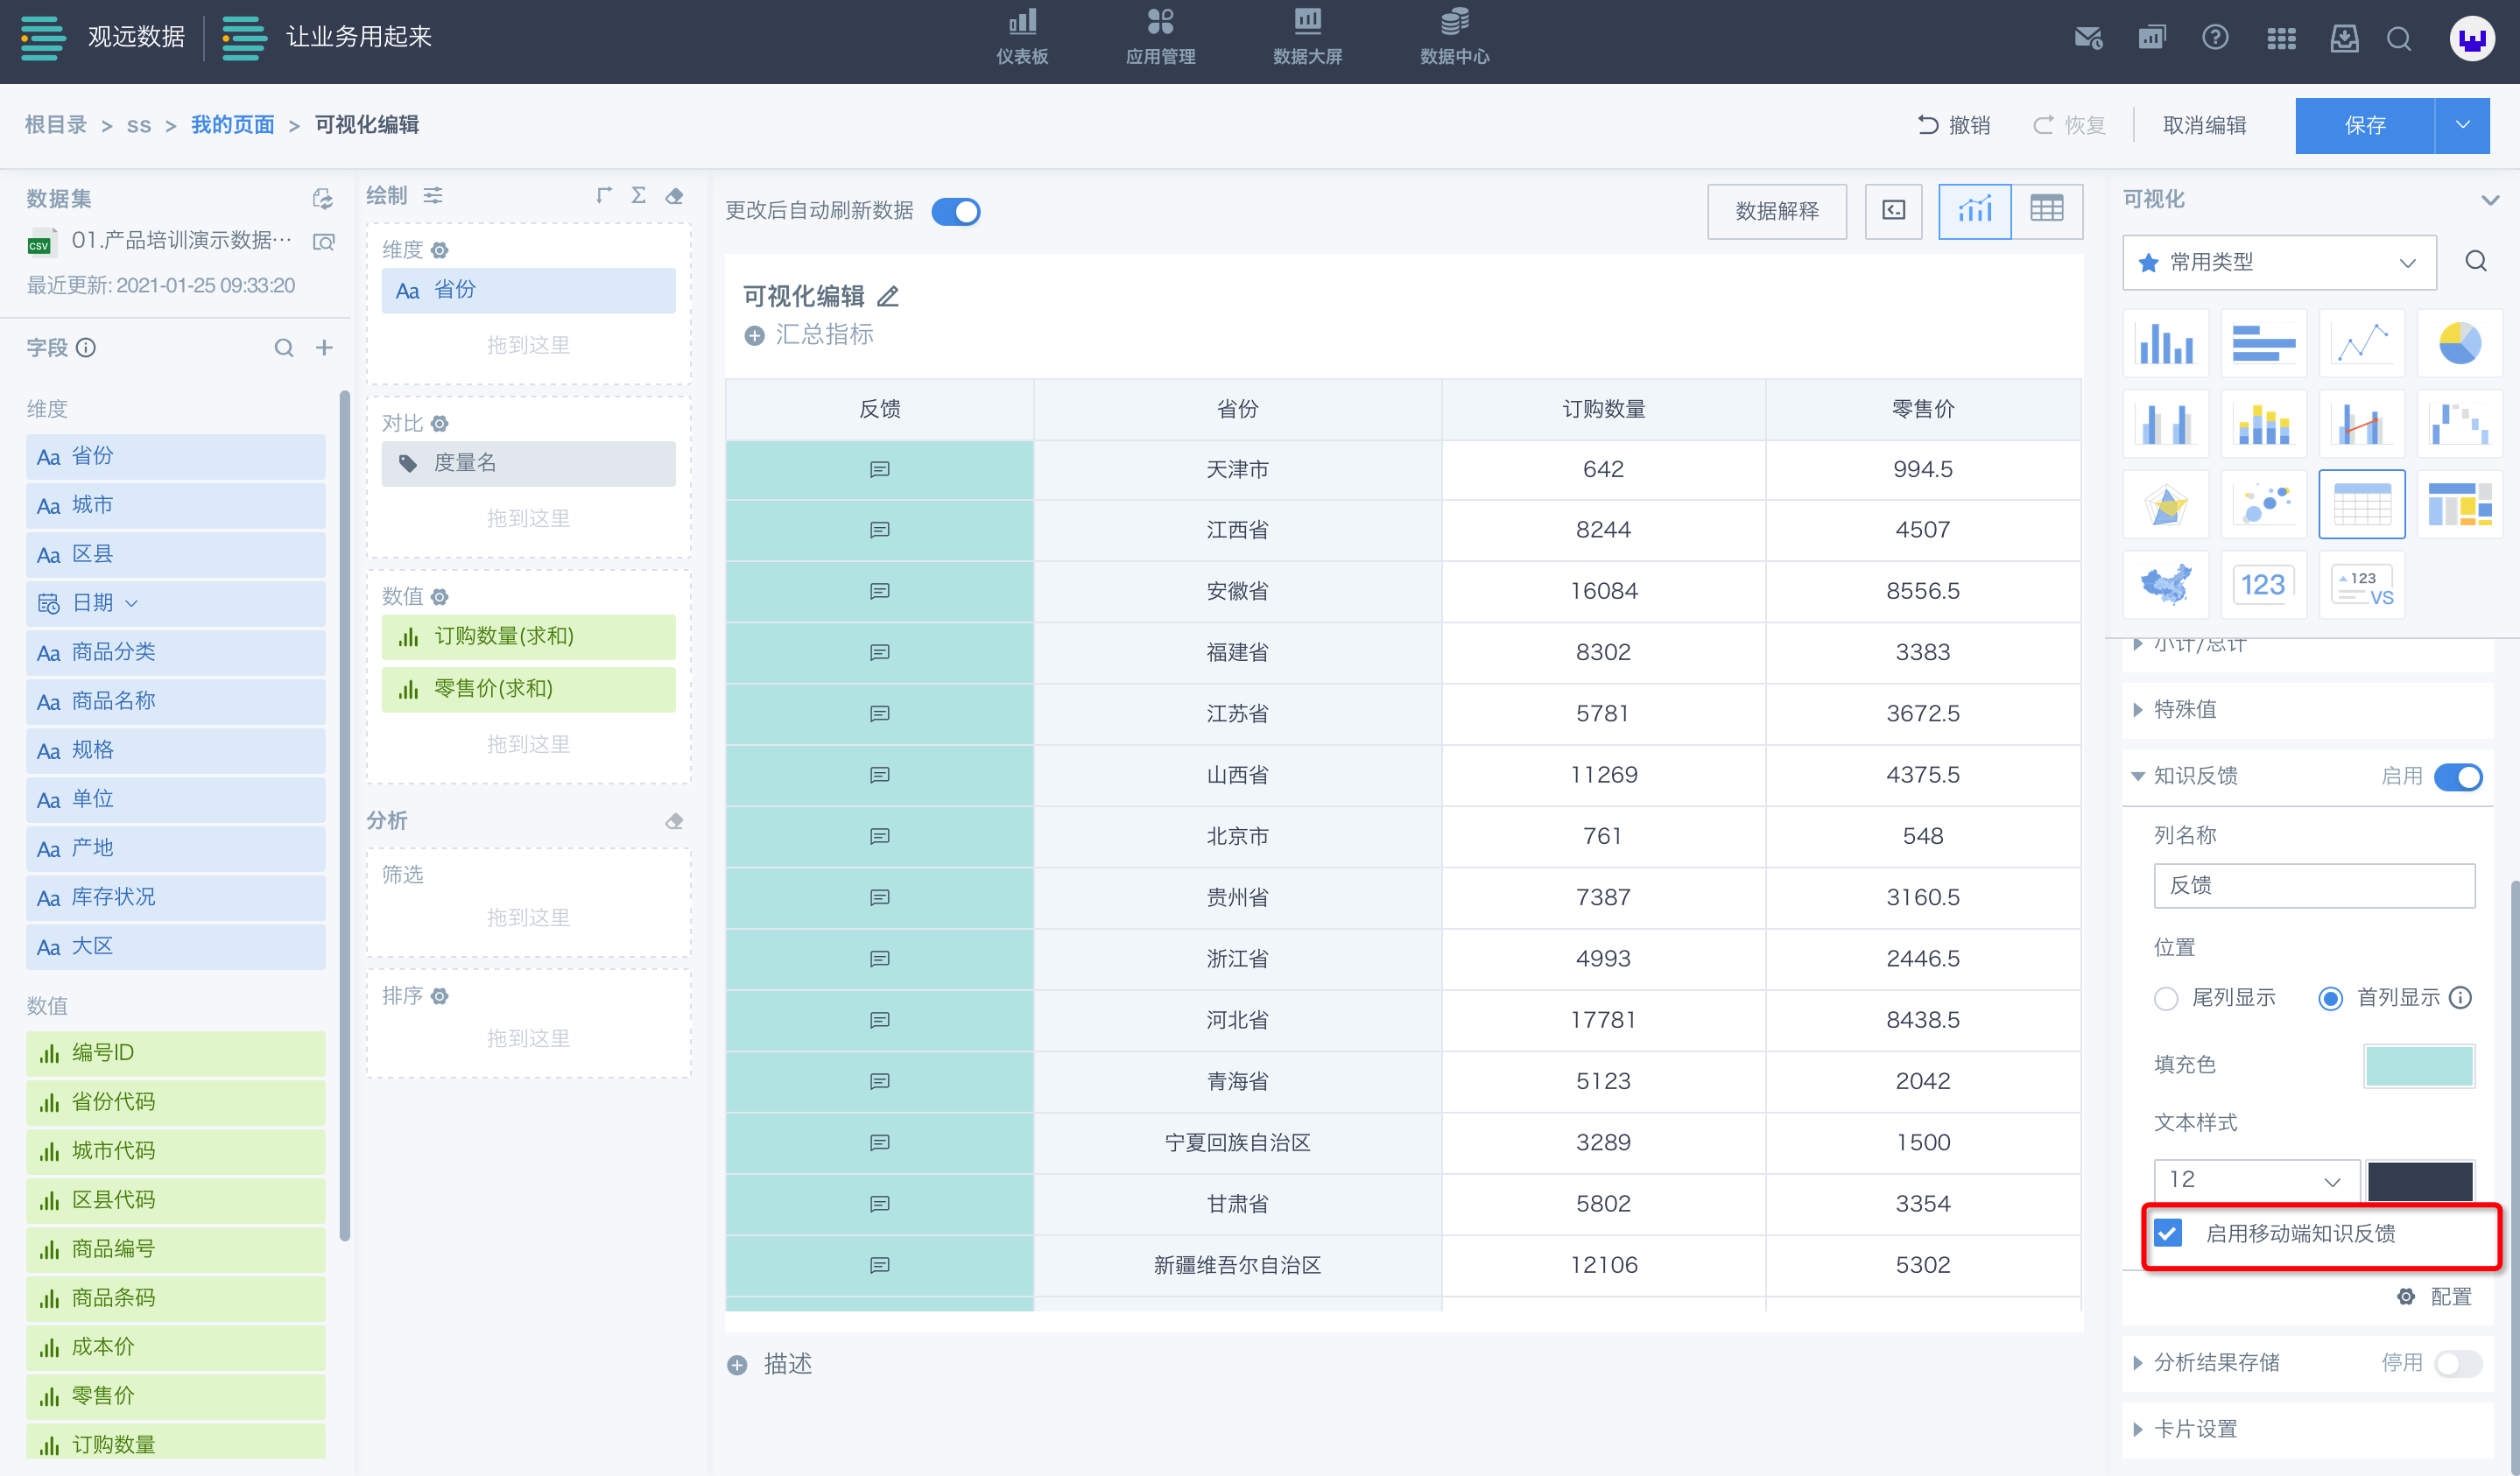The width and height of the screenshot is (2520, 1476).
Task: Open the save options dropdown arrow
Action: [x=2462, y=125]
